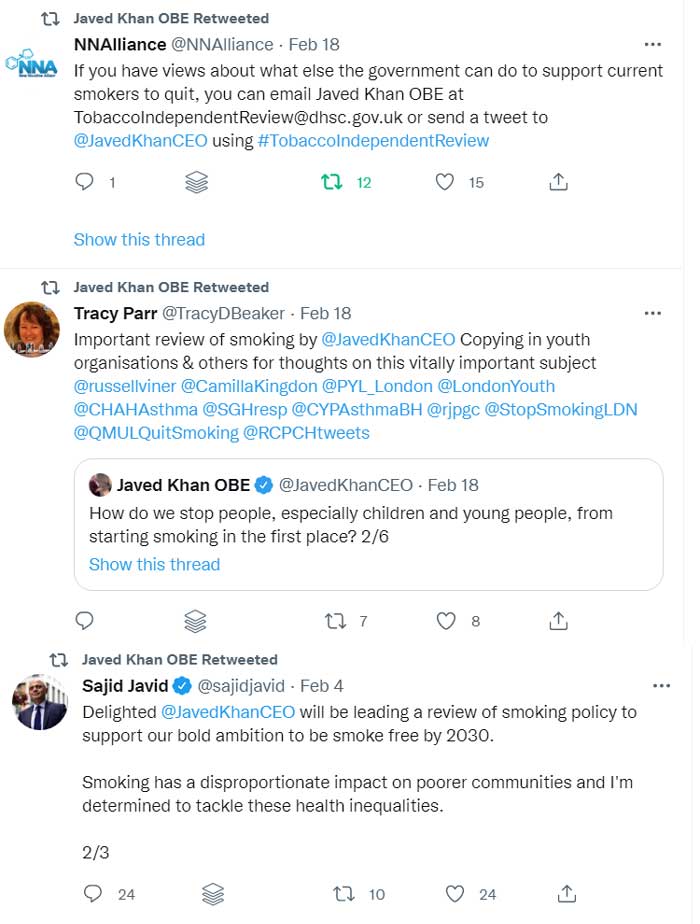700x924 pixels.
Task: Open more options on Tracy Parr tweet
Action: click(653, 313)
